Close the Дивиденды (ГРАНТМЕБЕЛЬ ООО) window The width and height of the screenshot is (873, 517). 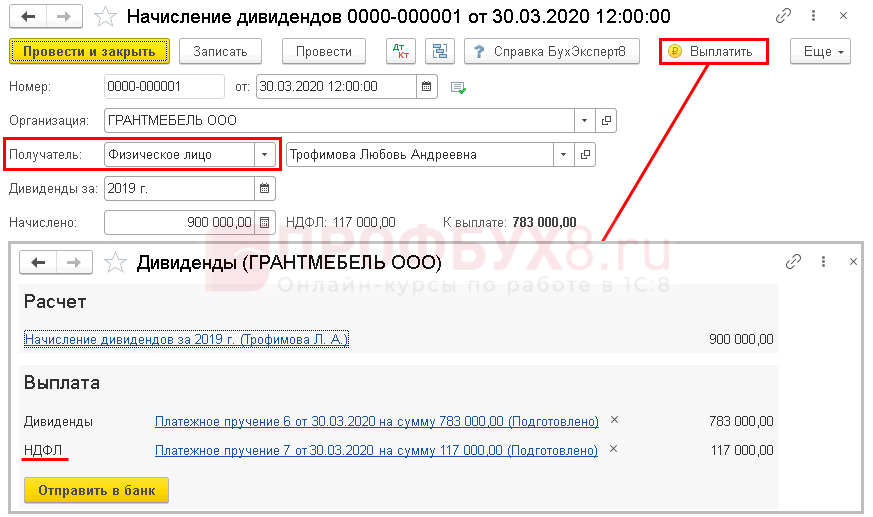tap(853, 262)
